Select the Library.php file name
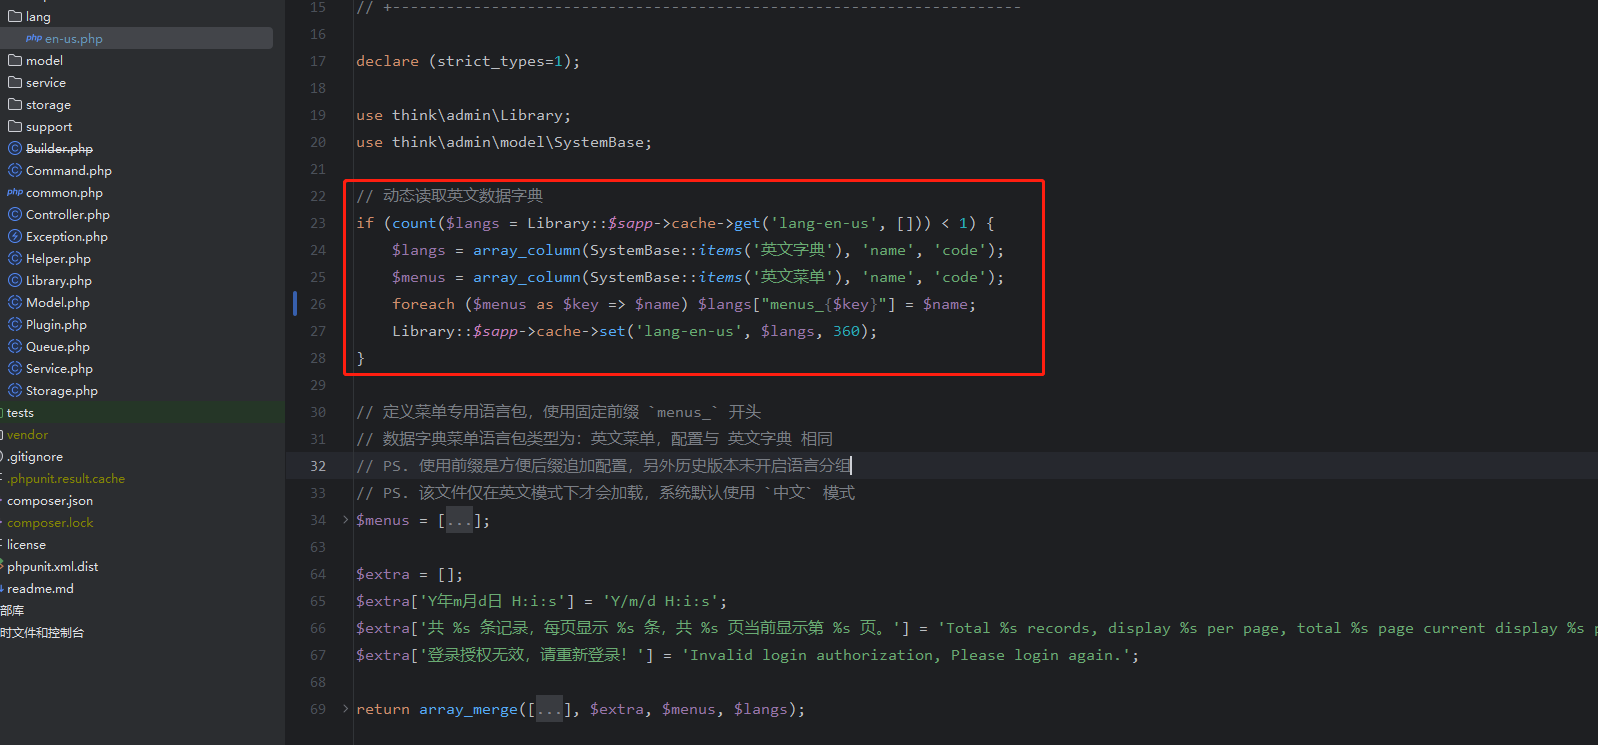The height and width of the screenshot is (745, 1598). tap(59, 281)
